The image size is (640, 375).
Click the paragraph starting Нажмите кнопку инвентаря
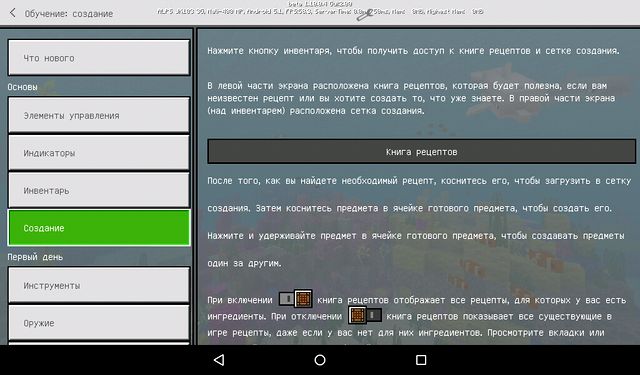(413, 51)
